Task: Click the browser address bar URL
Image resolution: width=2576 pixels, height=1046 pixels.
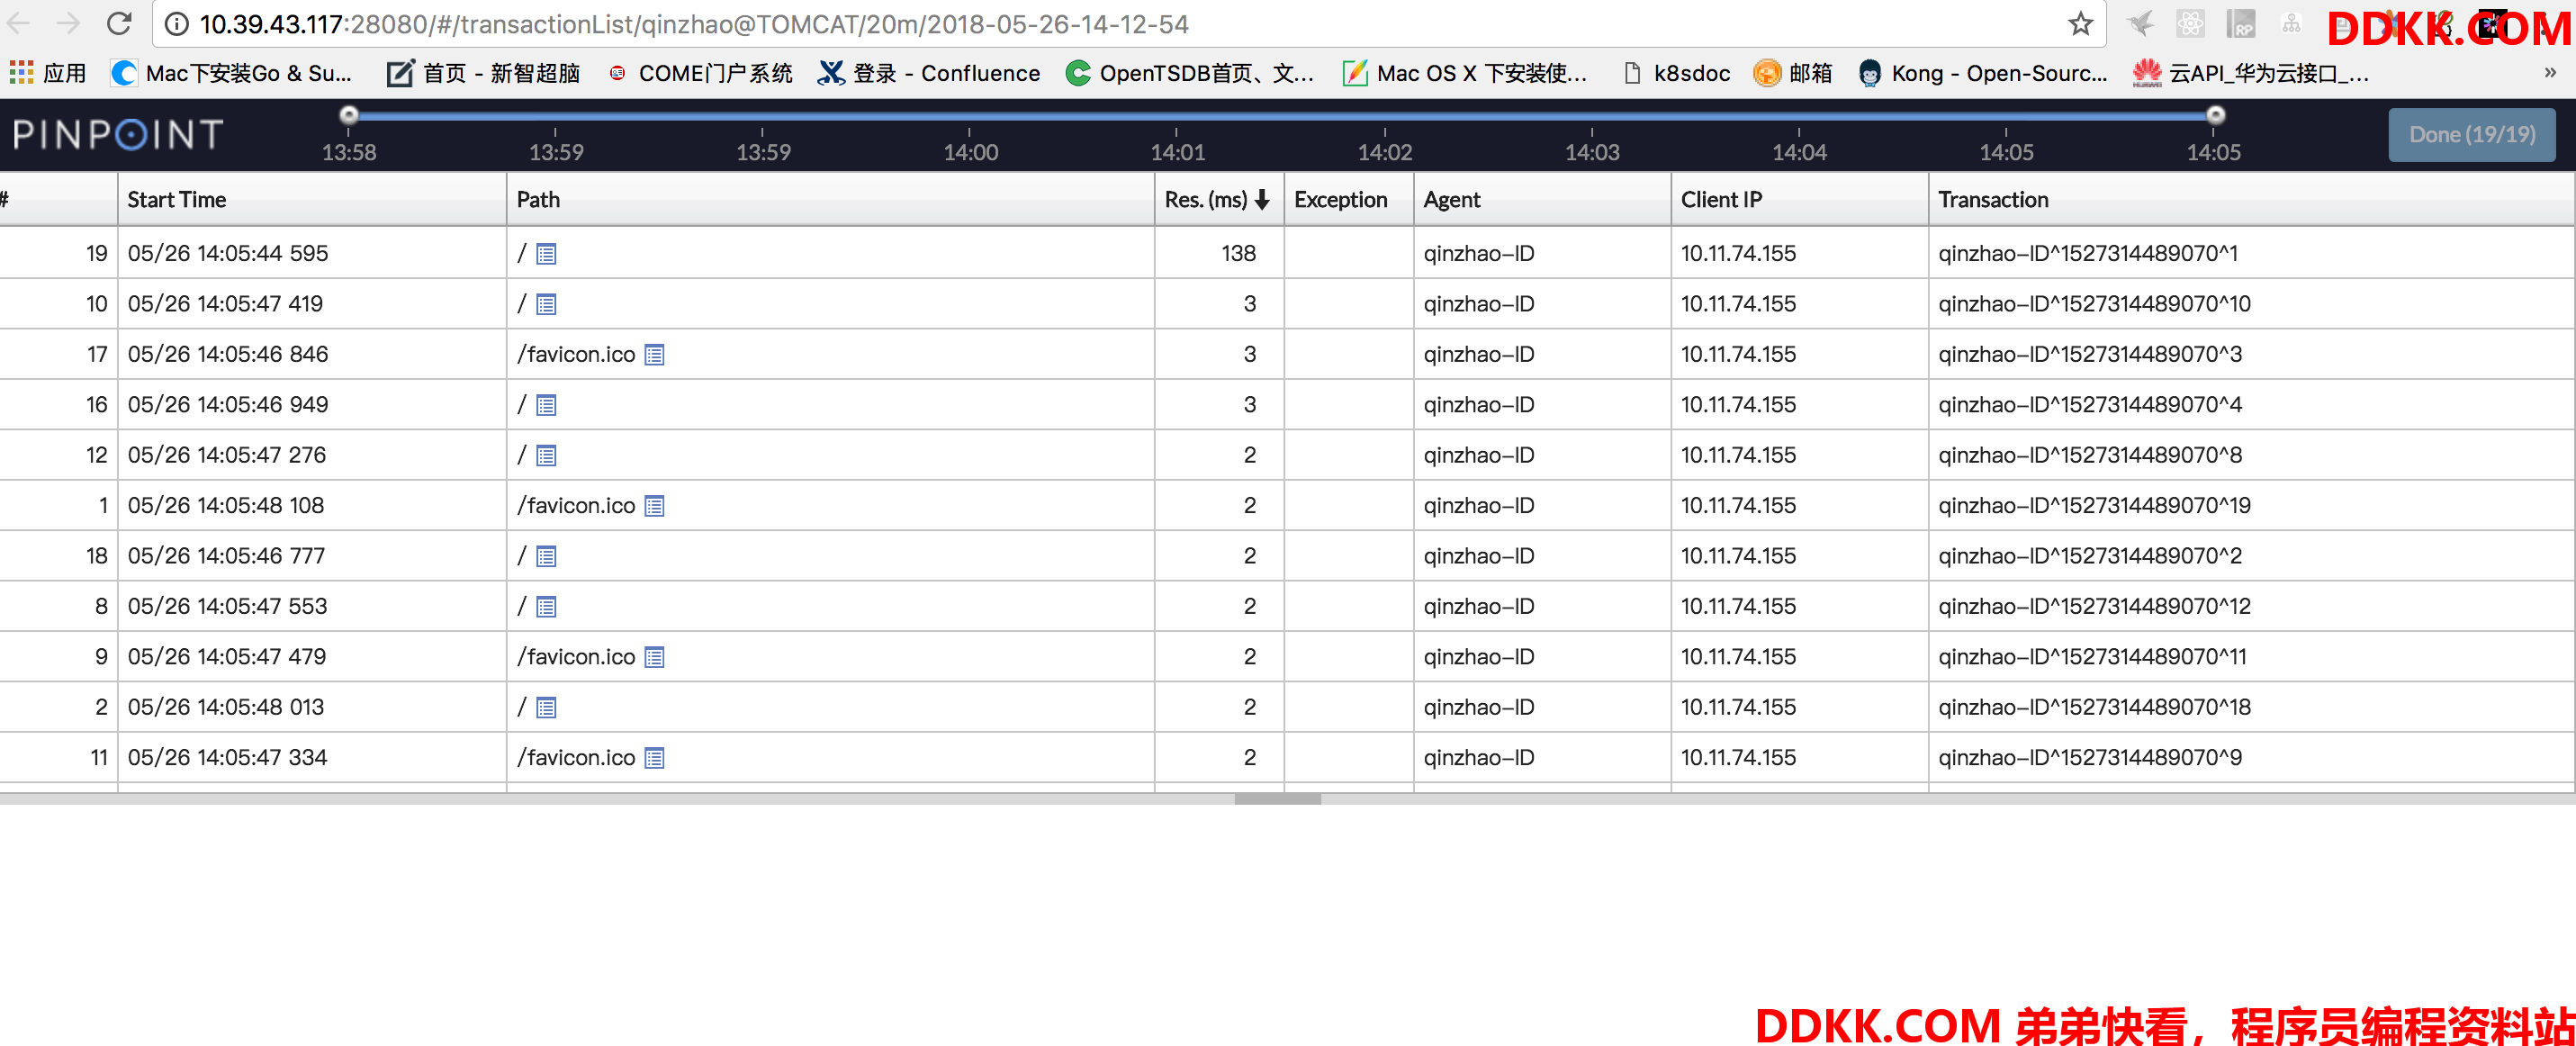Action: [694, 24]
